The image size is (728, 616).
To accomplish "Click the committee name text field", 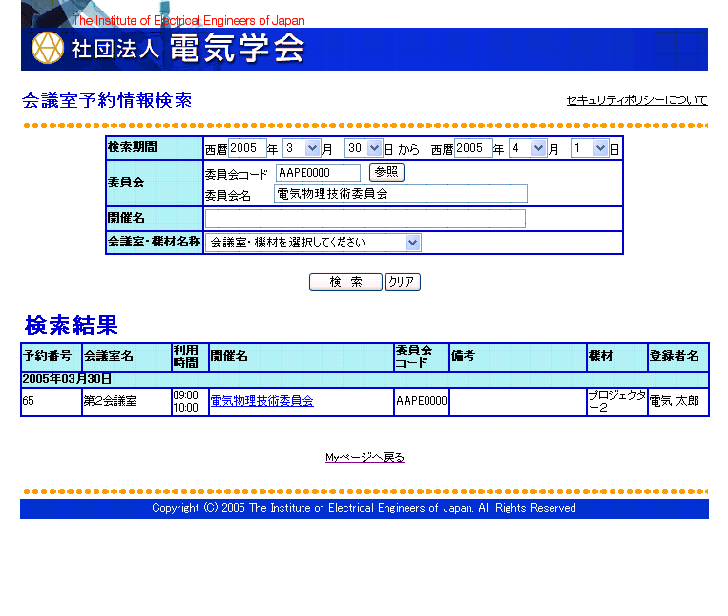I will point(400,194).
